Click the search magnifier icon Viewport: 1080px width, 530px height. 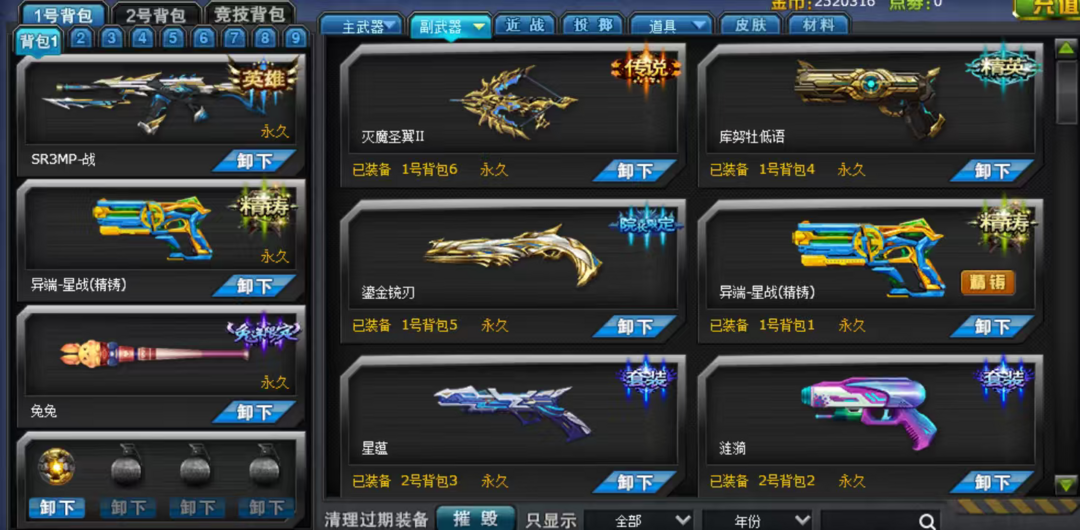tap(927, 521)
